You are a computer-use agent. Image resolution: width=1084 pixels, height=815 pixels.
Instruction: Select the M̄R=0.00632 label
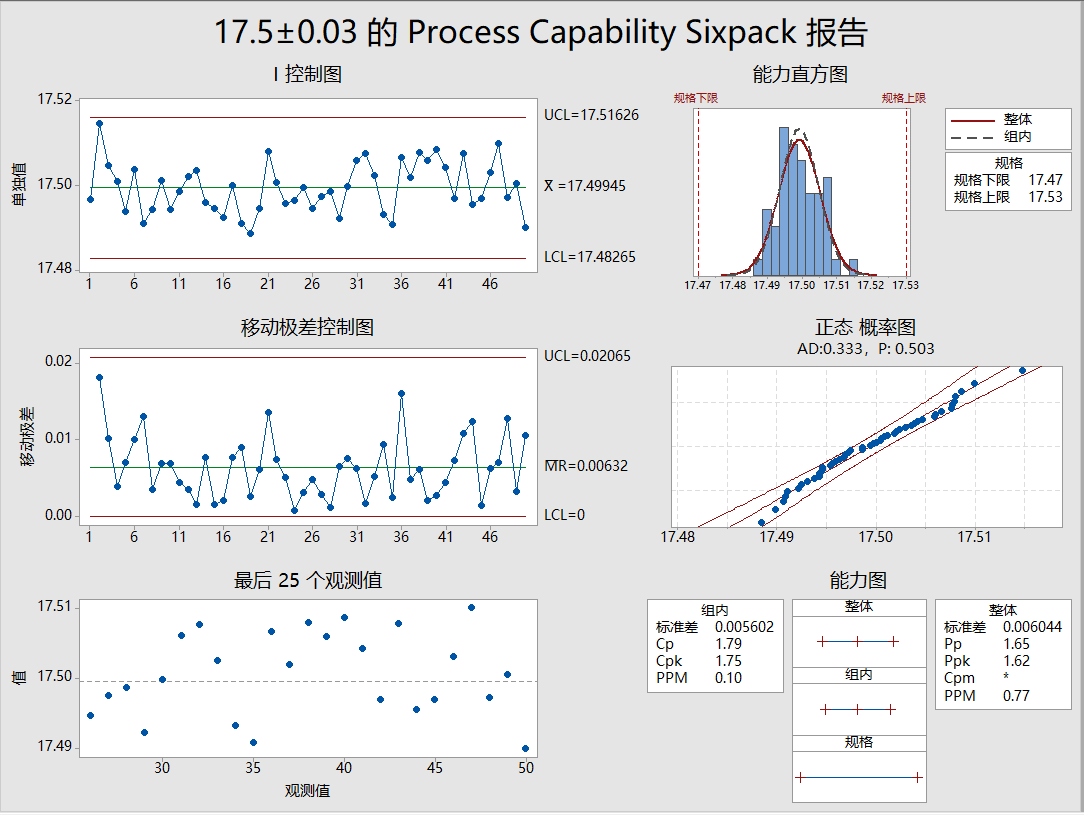click(586, 466)
